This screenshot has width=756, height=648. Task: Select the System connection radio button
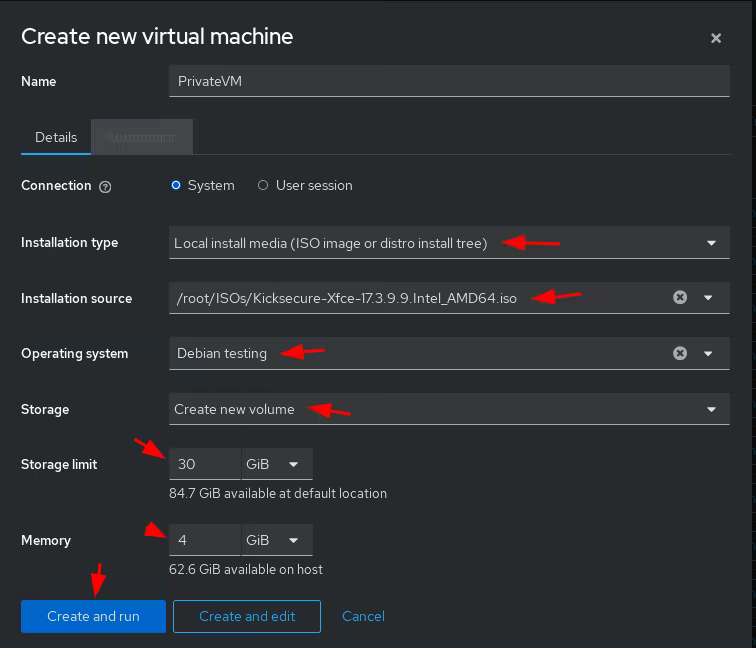click(176, 185)
